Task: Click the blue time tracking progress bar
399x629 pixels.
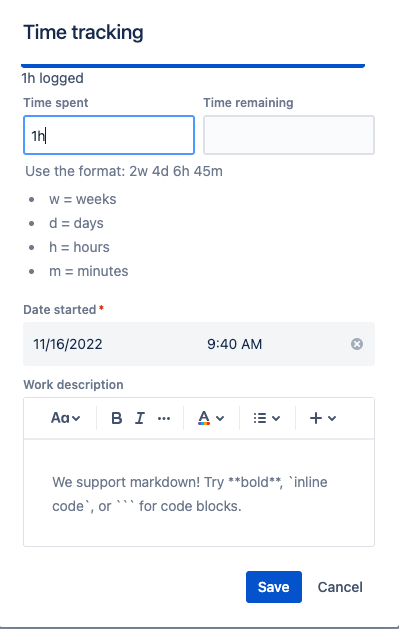Action: tap(193, 65)
